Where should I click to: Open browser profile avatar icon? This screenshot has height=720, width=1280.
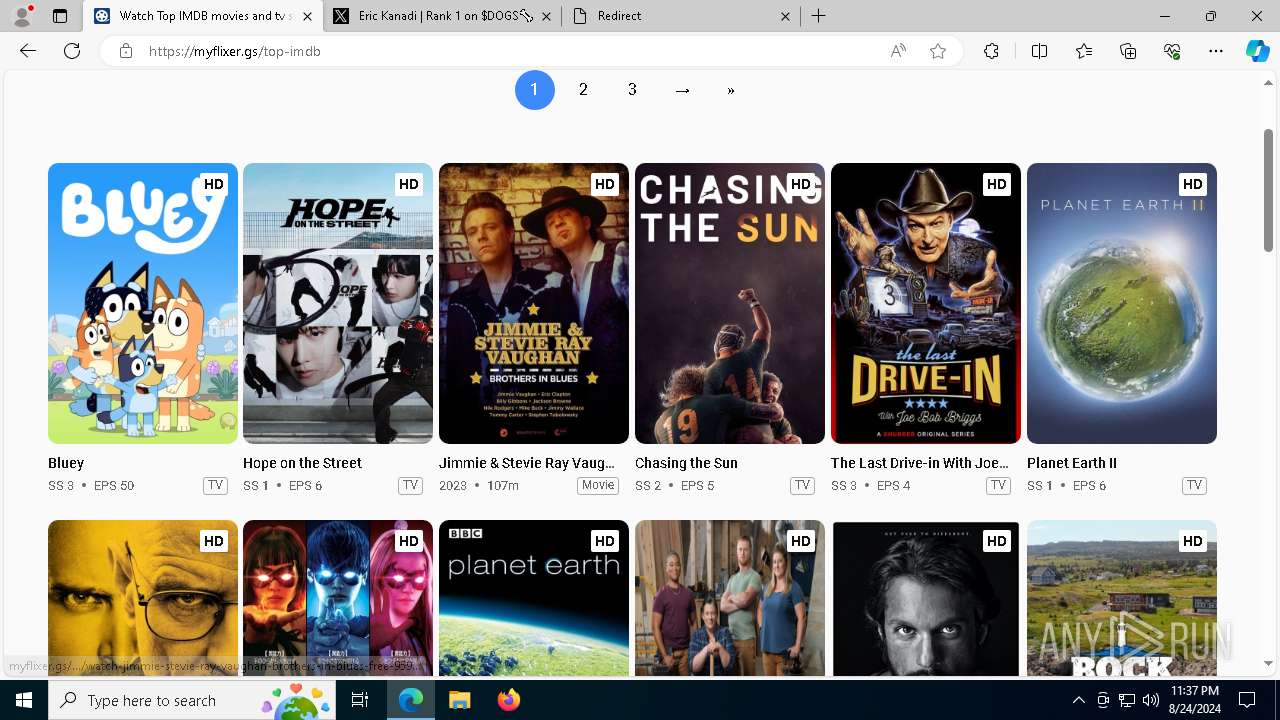22,16
